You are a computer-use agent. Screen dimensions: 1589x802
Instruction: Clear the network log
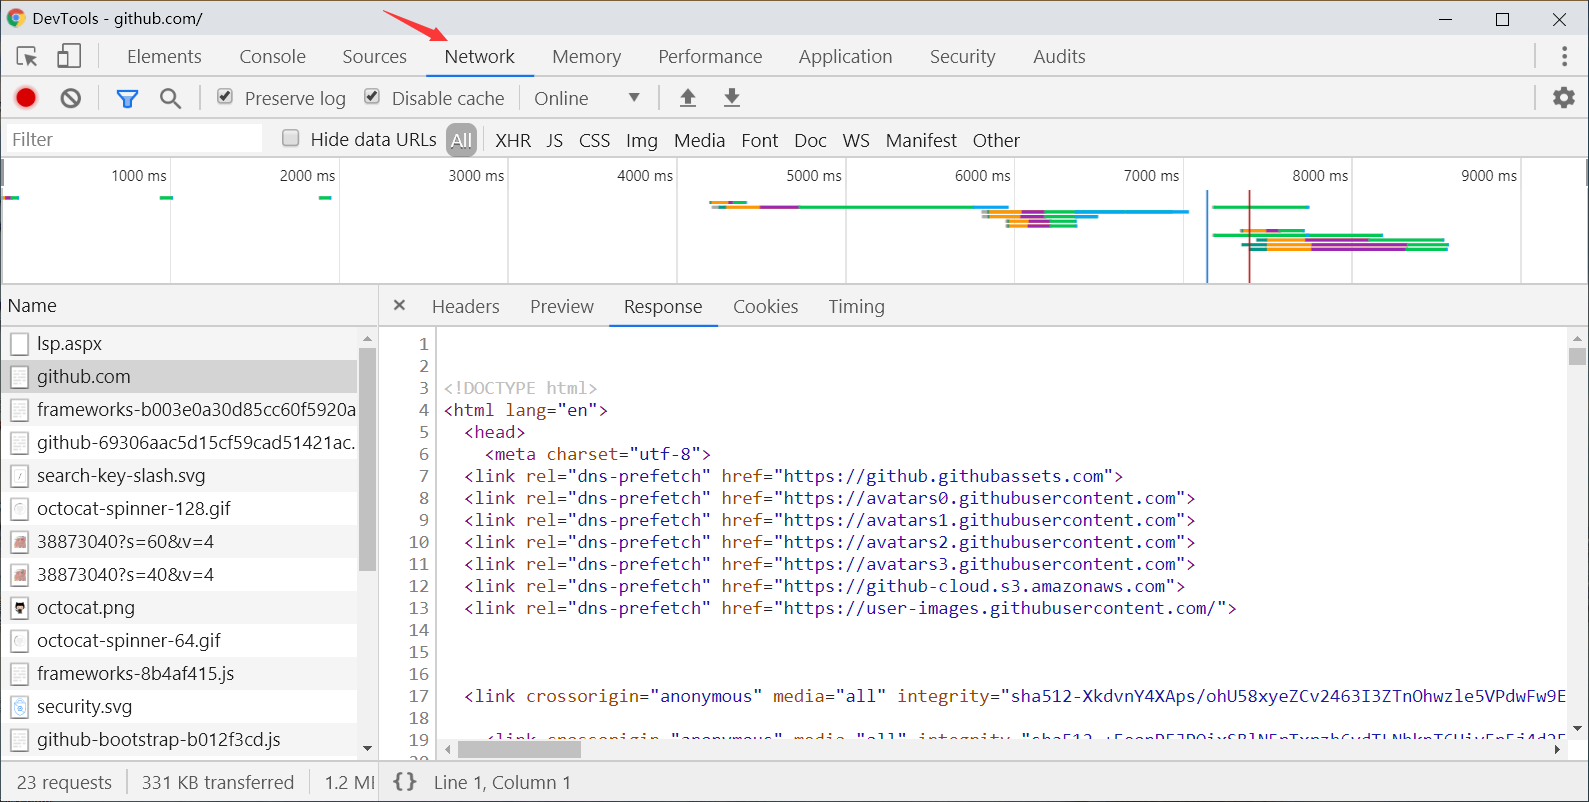click(x=70, y=98)
